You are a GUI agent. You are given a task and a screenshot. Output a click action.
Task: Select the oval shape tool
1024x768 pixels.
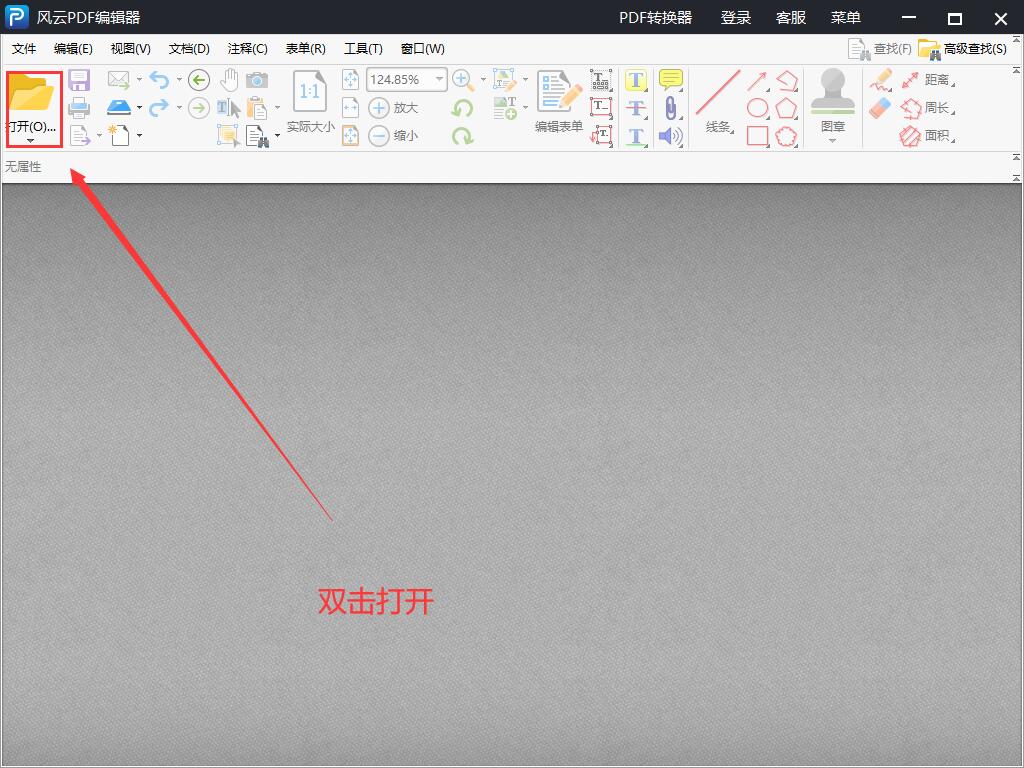tap(758, 108)
